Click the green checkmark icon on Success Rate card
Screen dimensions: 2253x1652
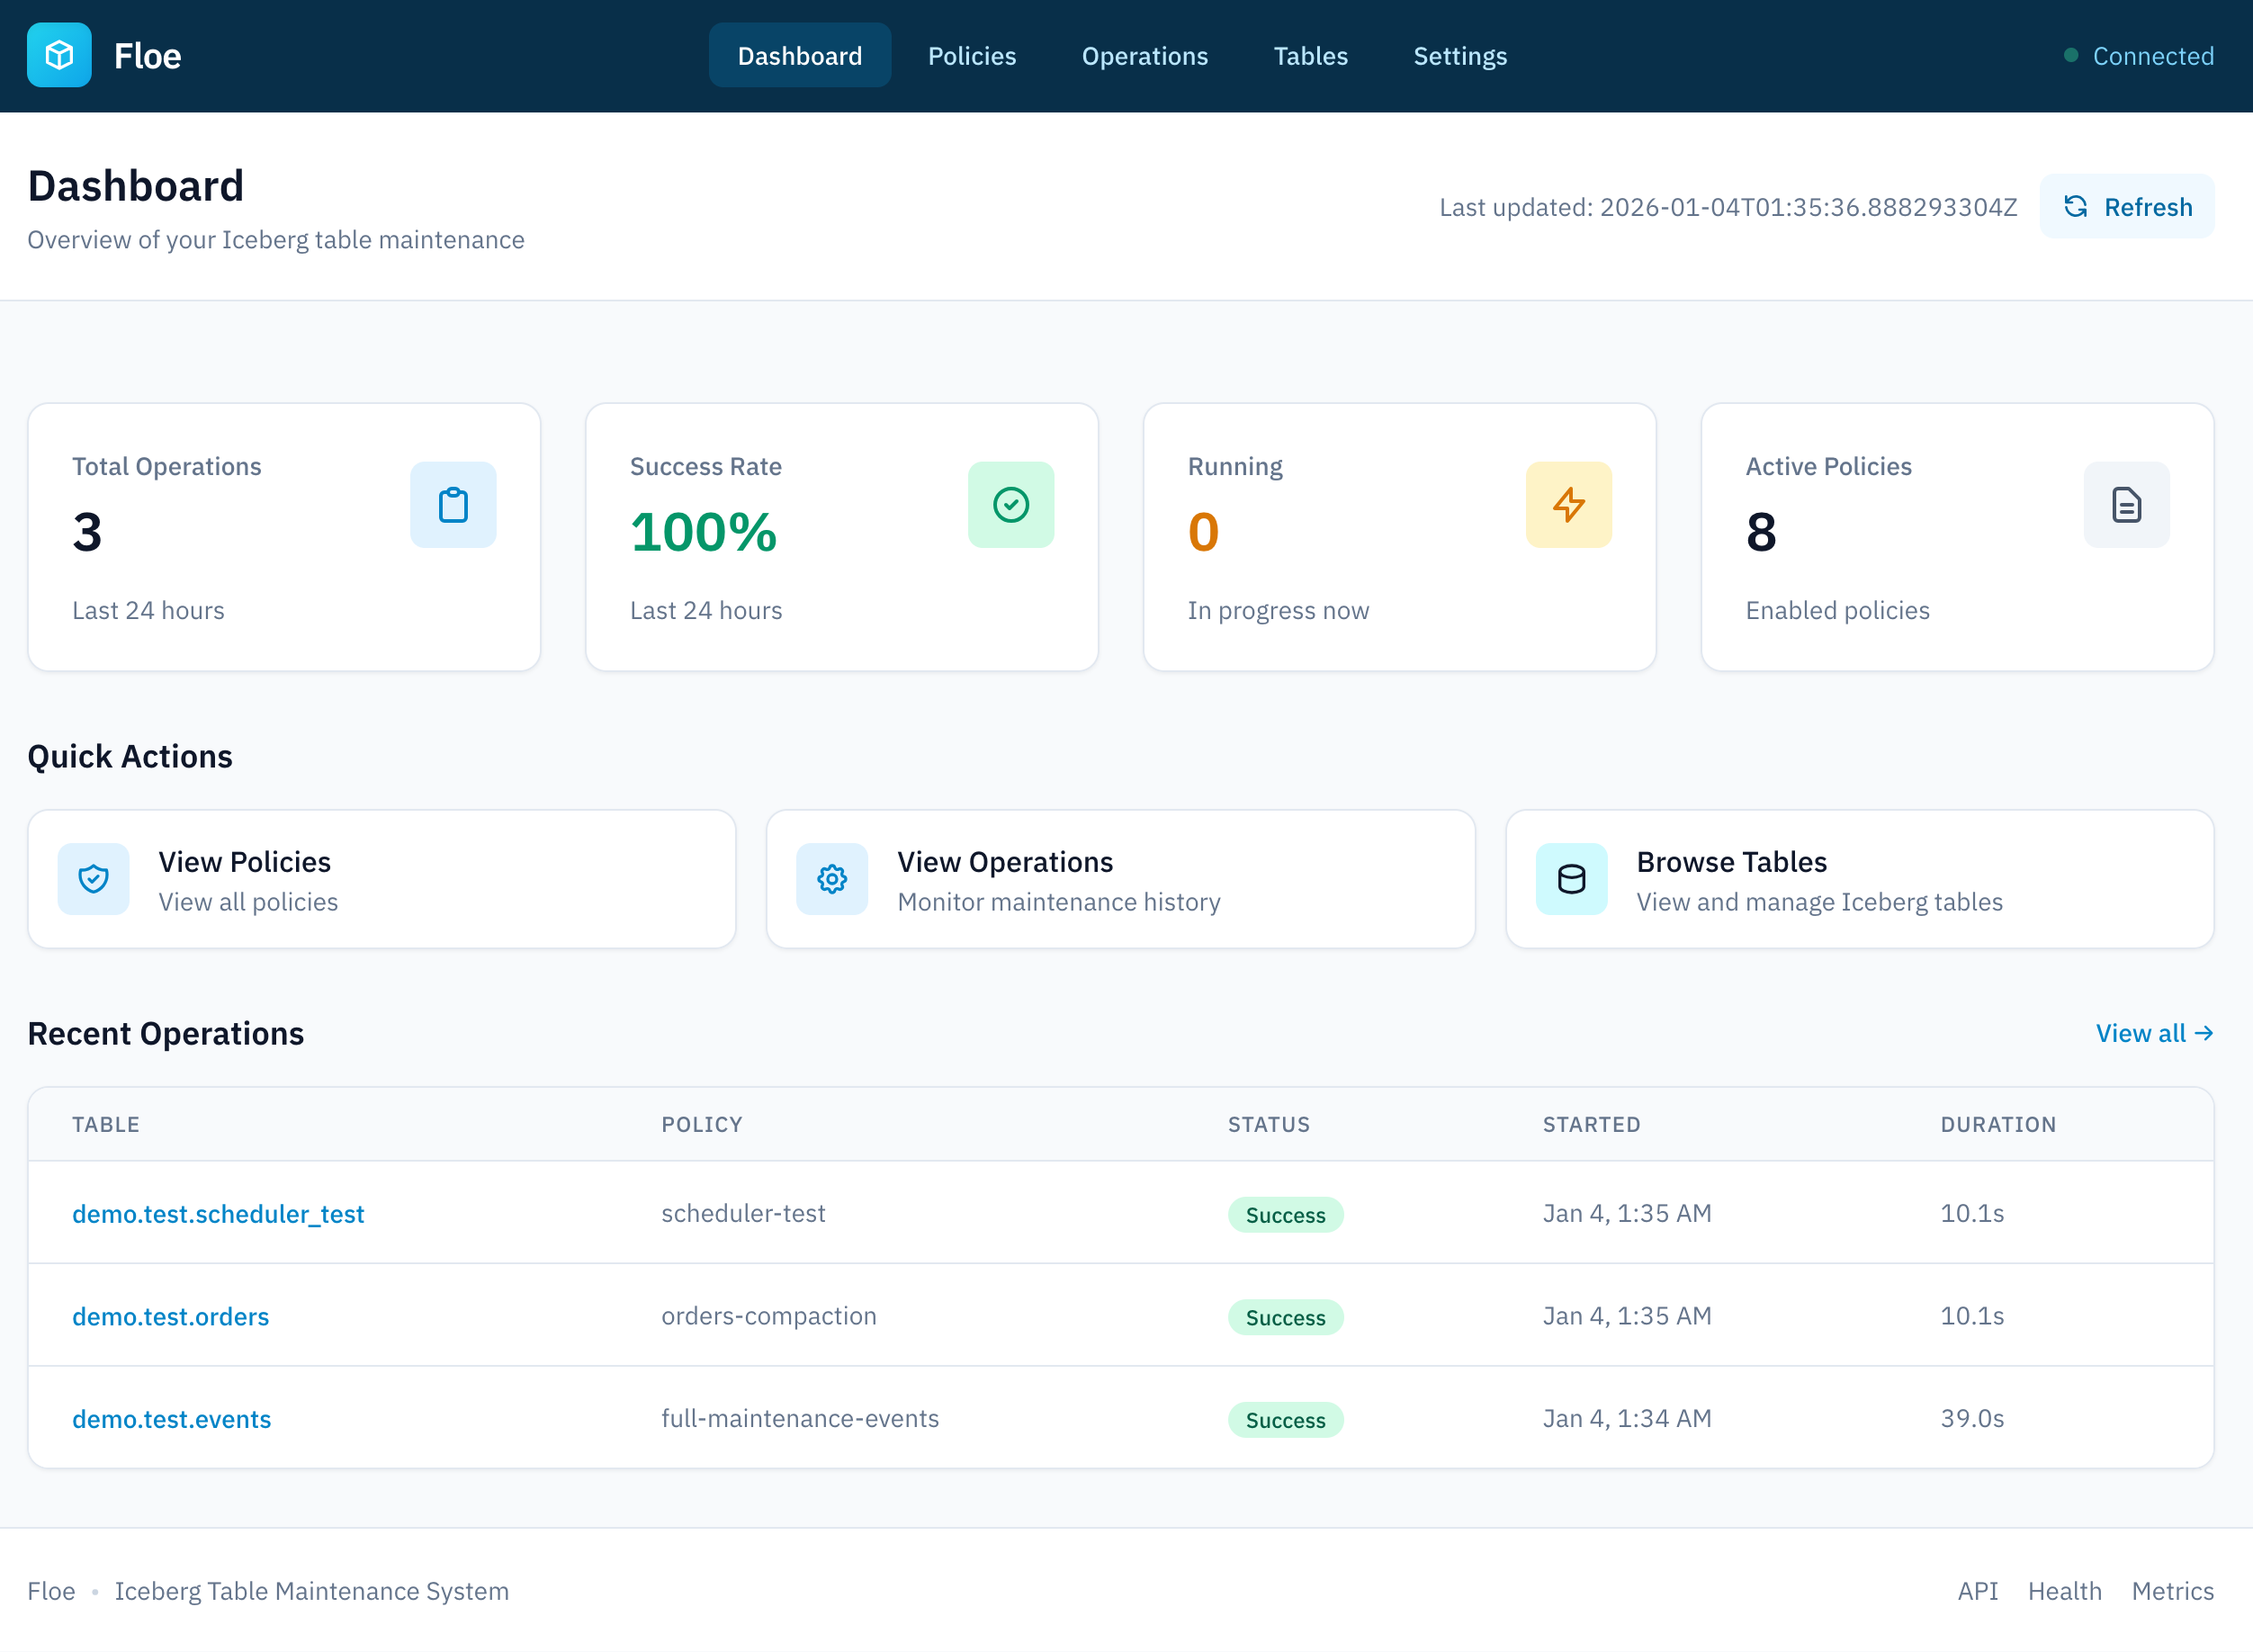(x=1011, y=505)
